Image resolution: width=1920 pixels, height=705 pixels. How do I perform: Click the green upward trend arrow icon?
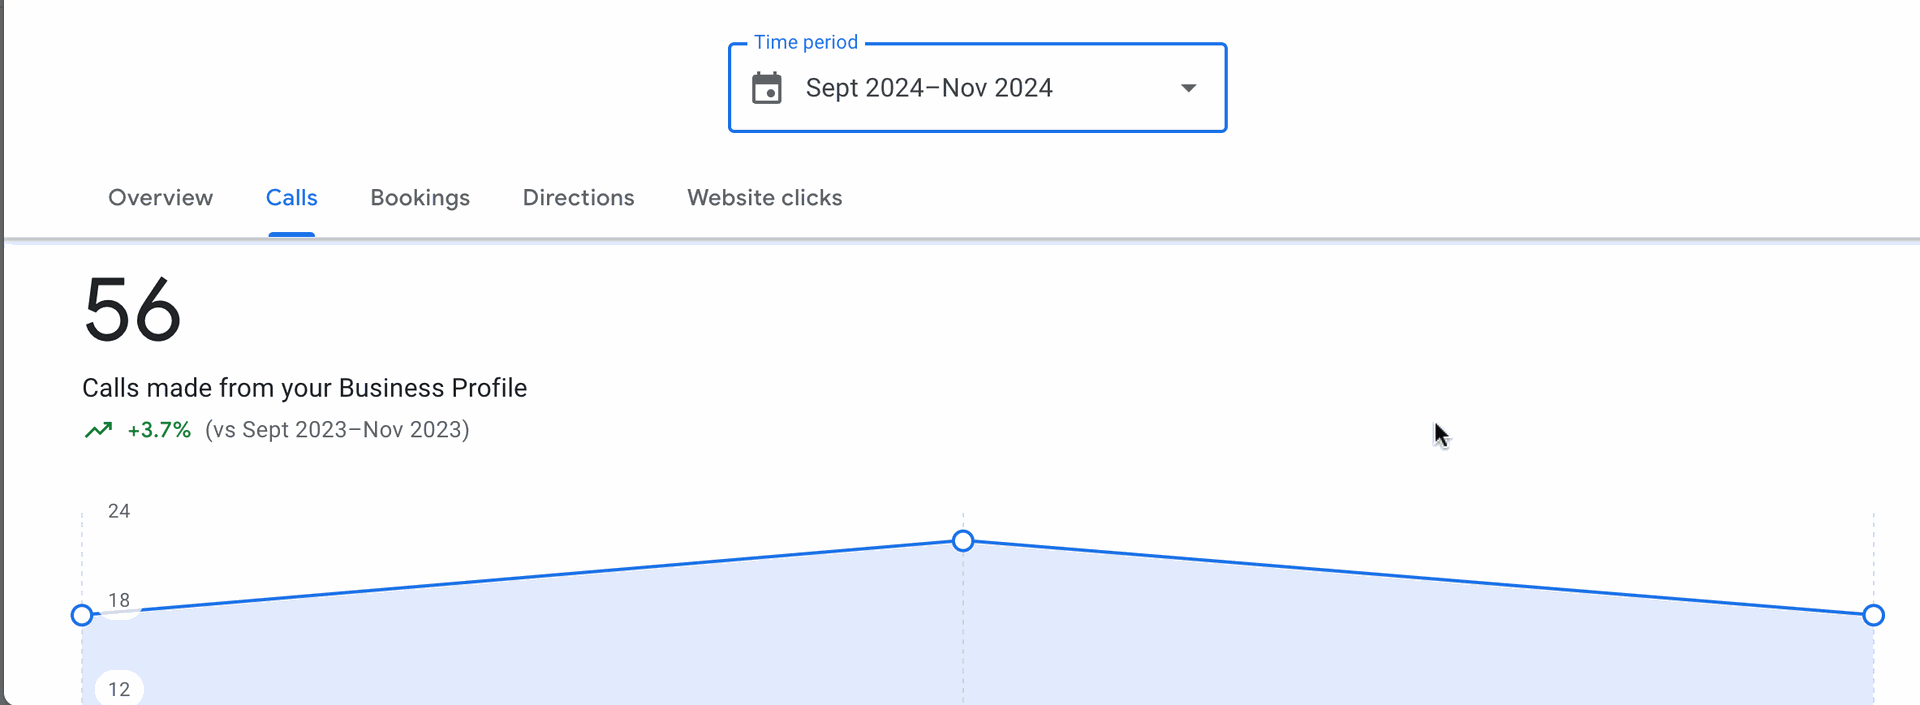click(98, 430)
